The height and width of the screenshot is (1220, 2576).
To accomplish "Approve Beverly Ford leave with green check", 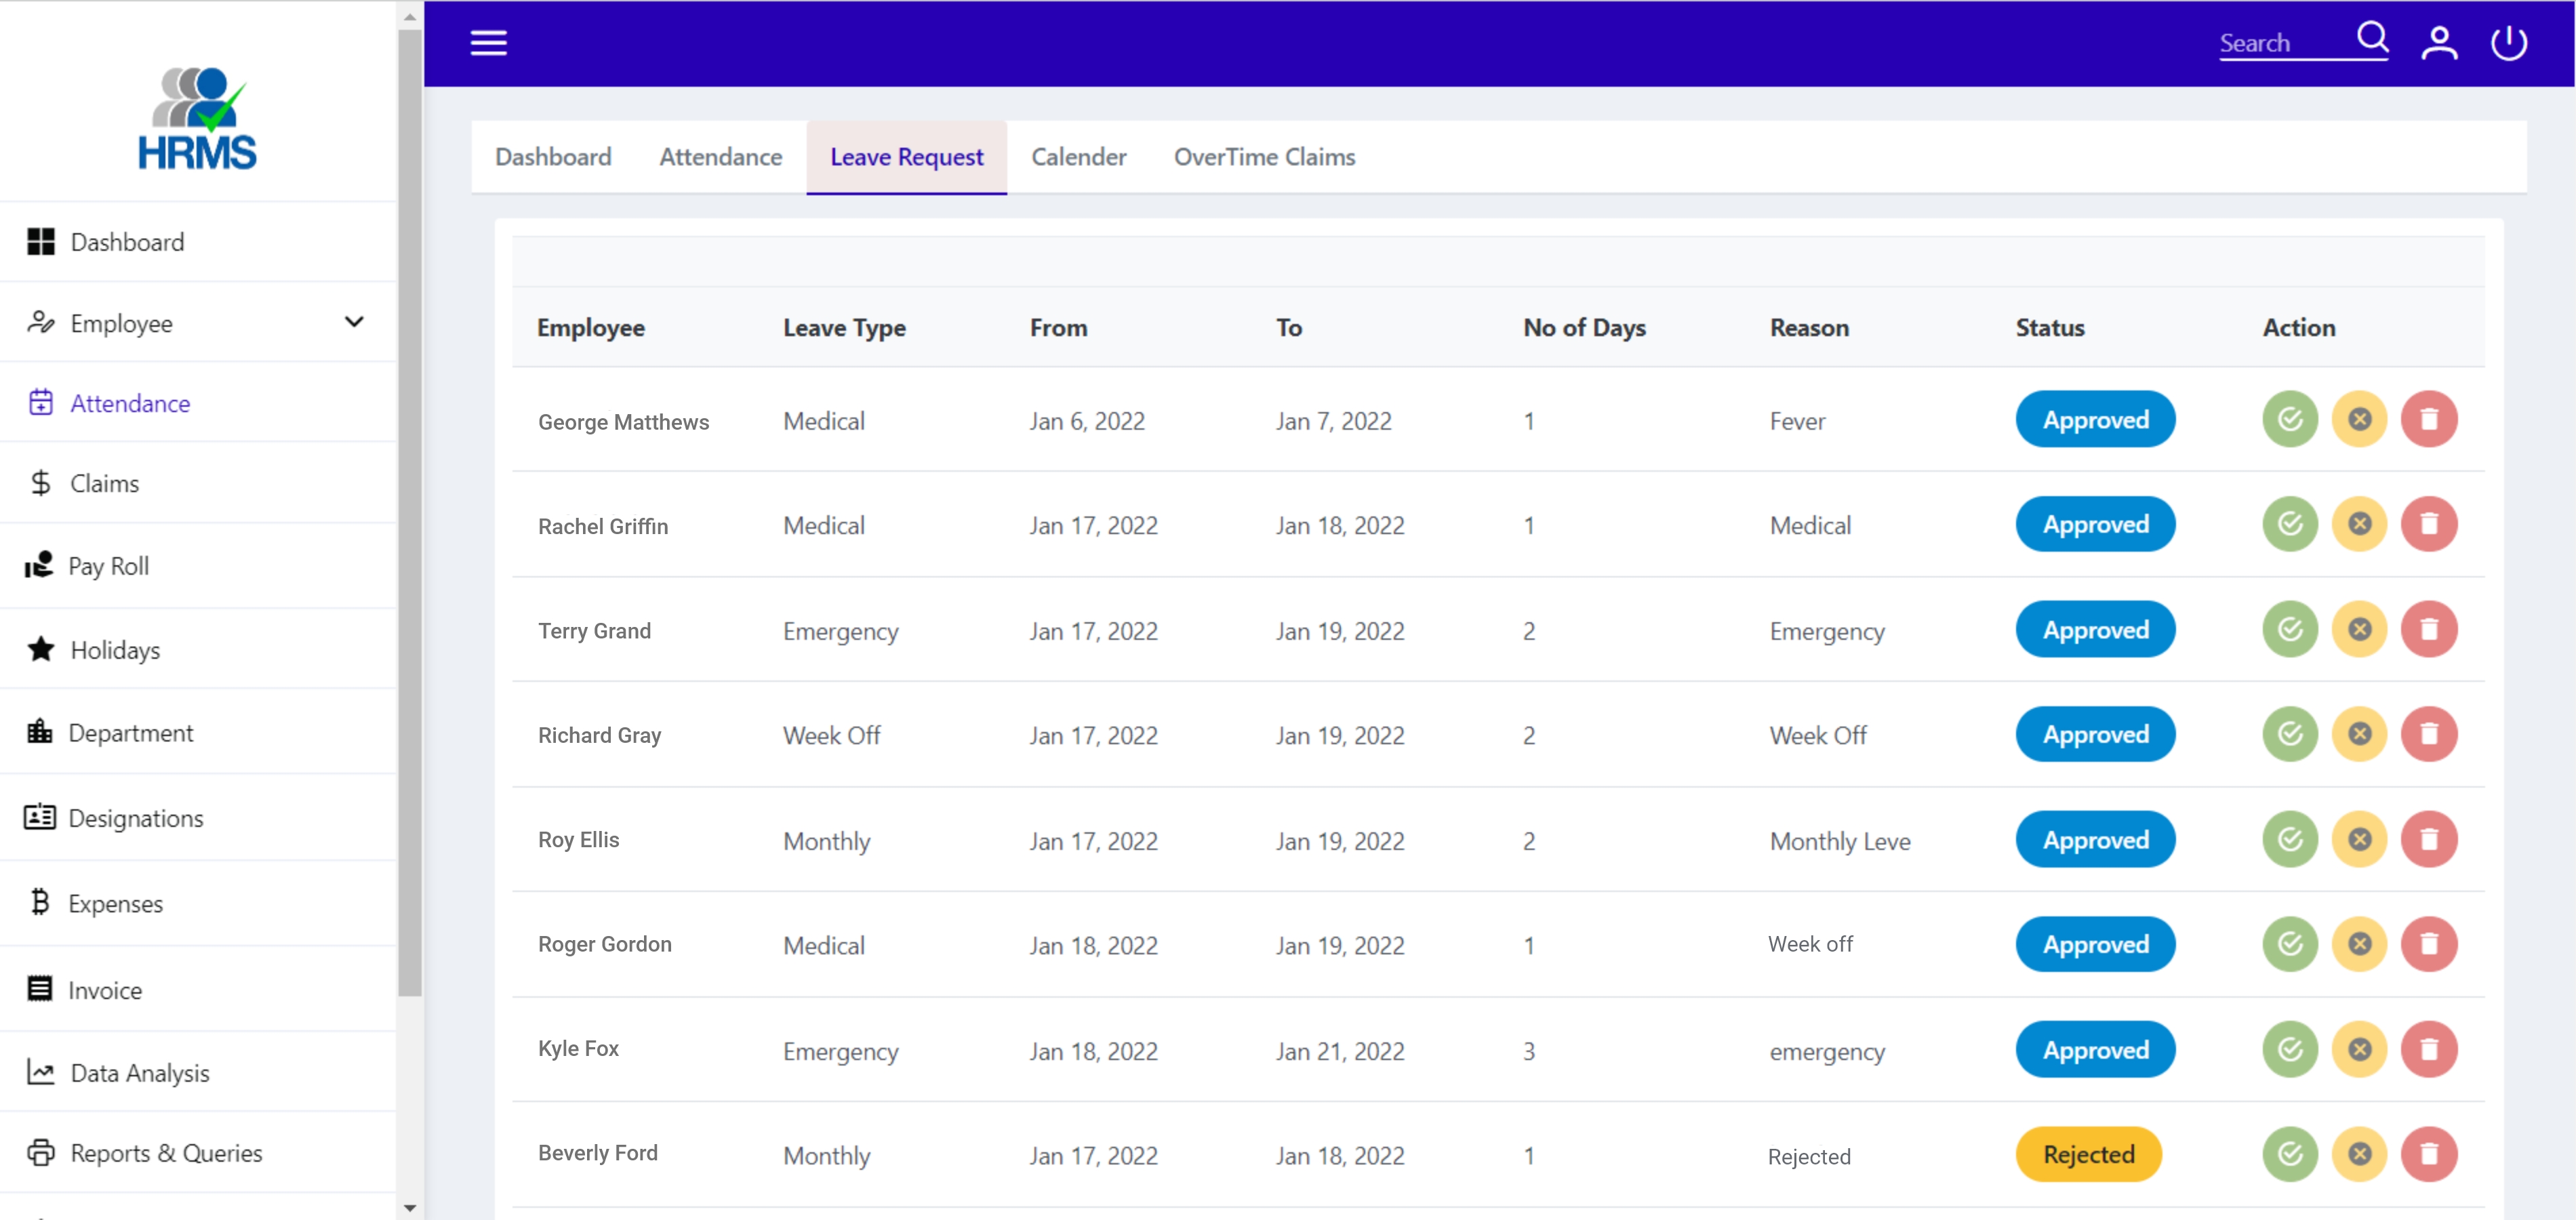I will click(2289, 1154).
